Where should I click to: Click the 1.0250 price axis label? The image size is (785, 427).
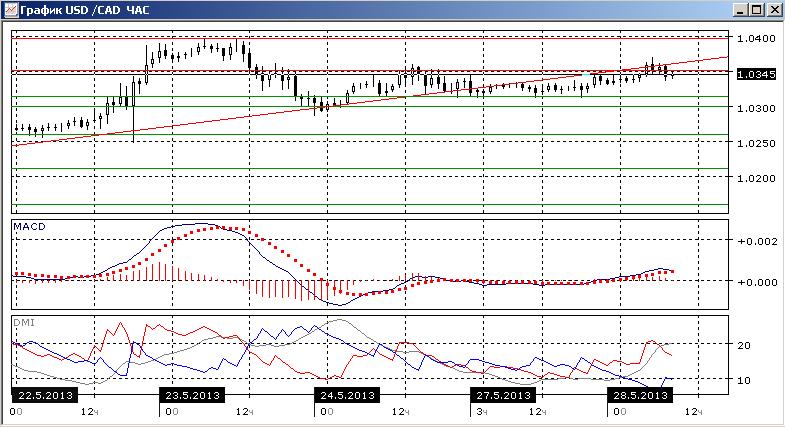[756, 143]
